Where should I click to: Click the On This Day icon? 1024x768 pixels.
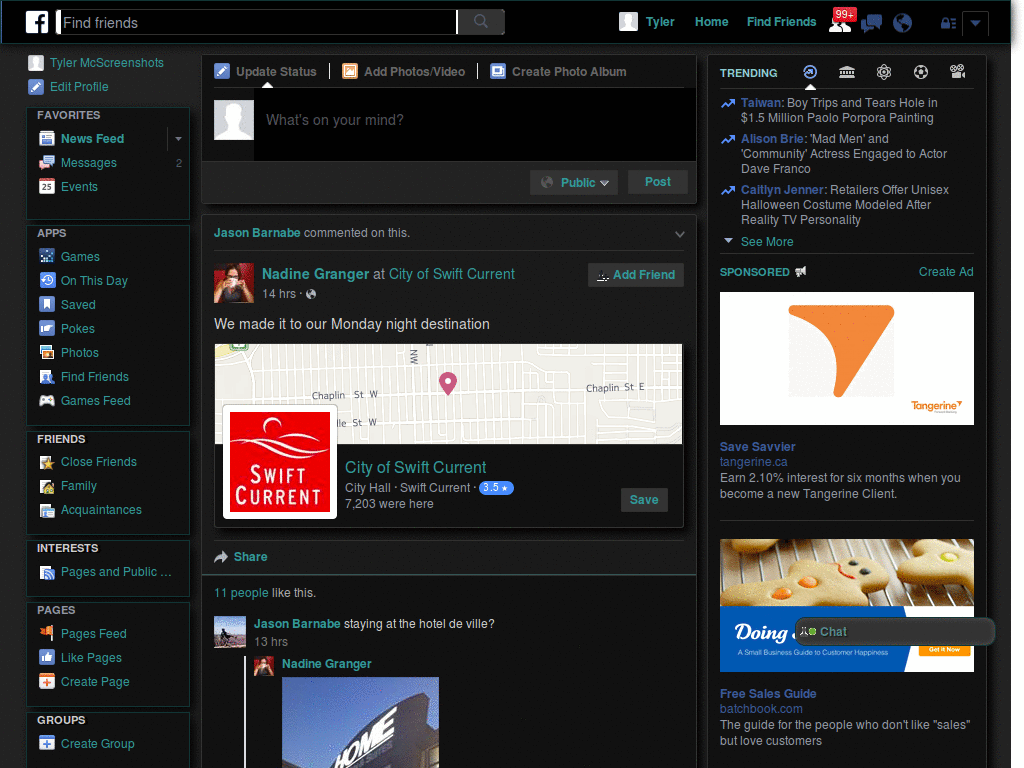click(47, 280)
